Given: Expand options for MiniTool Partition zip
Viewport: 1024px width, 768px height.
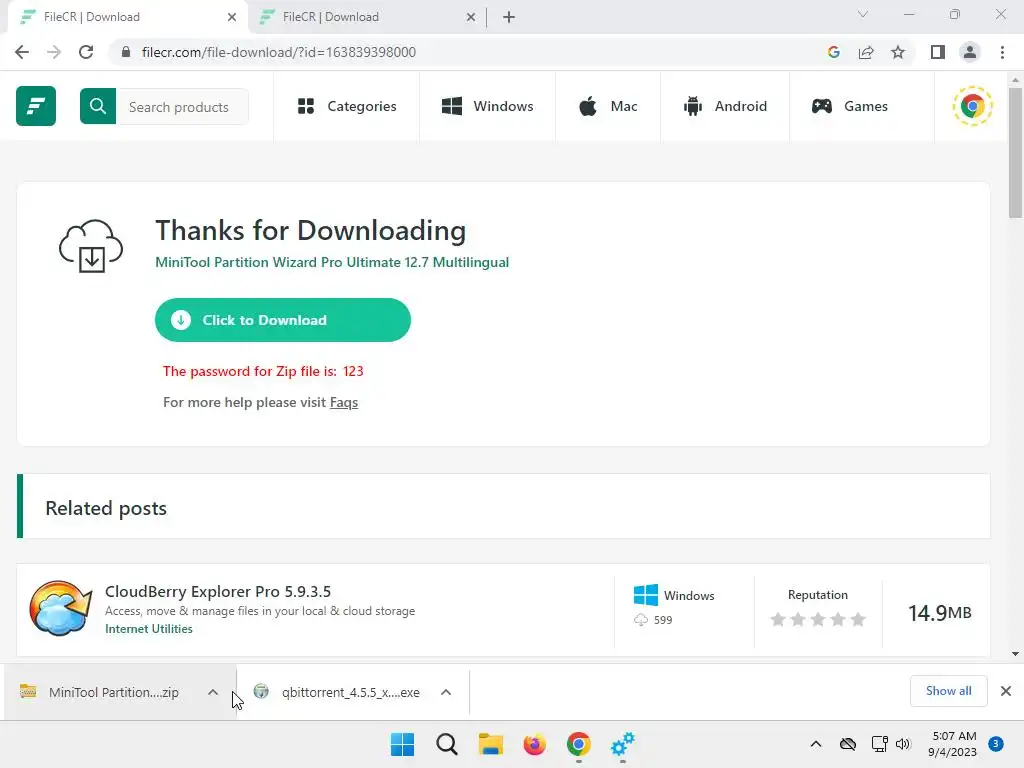Looking at the screenshot, I should tap(213, 692).
